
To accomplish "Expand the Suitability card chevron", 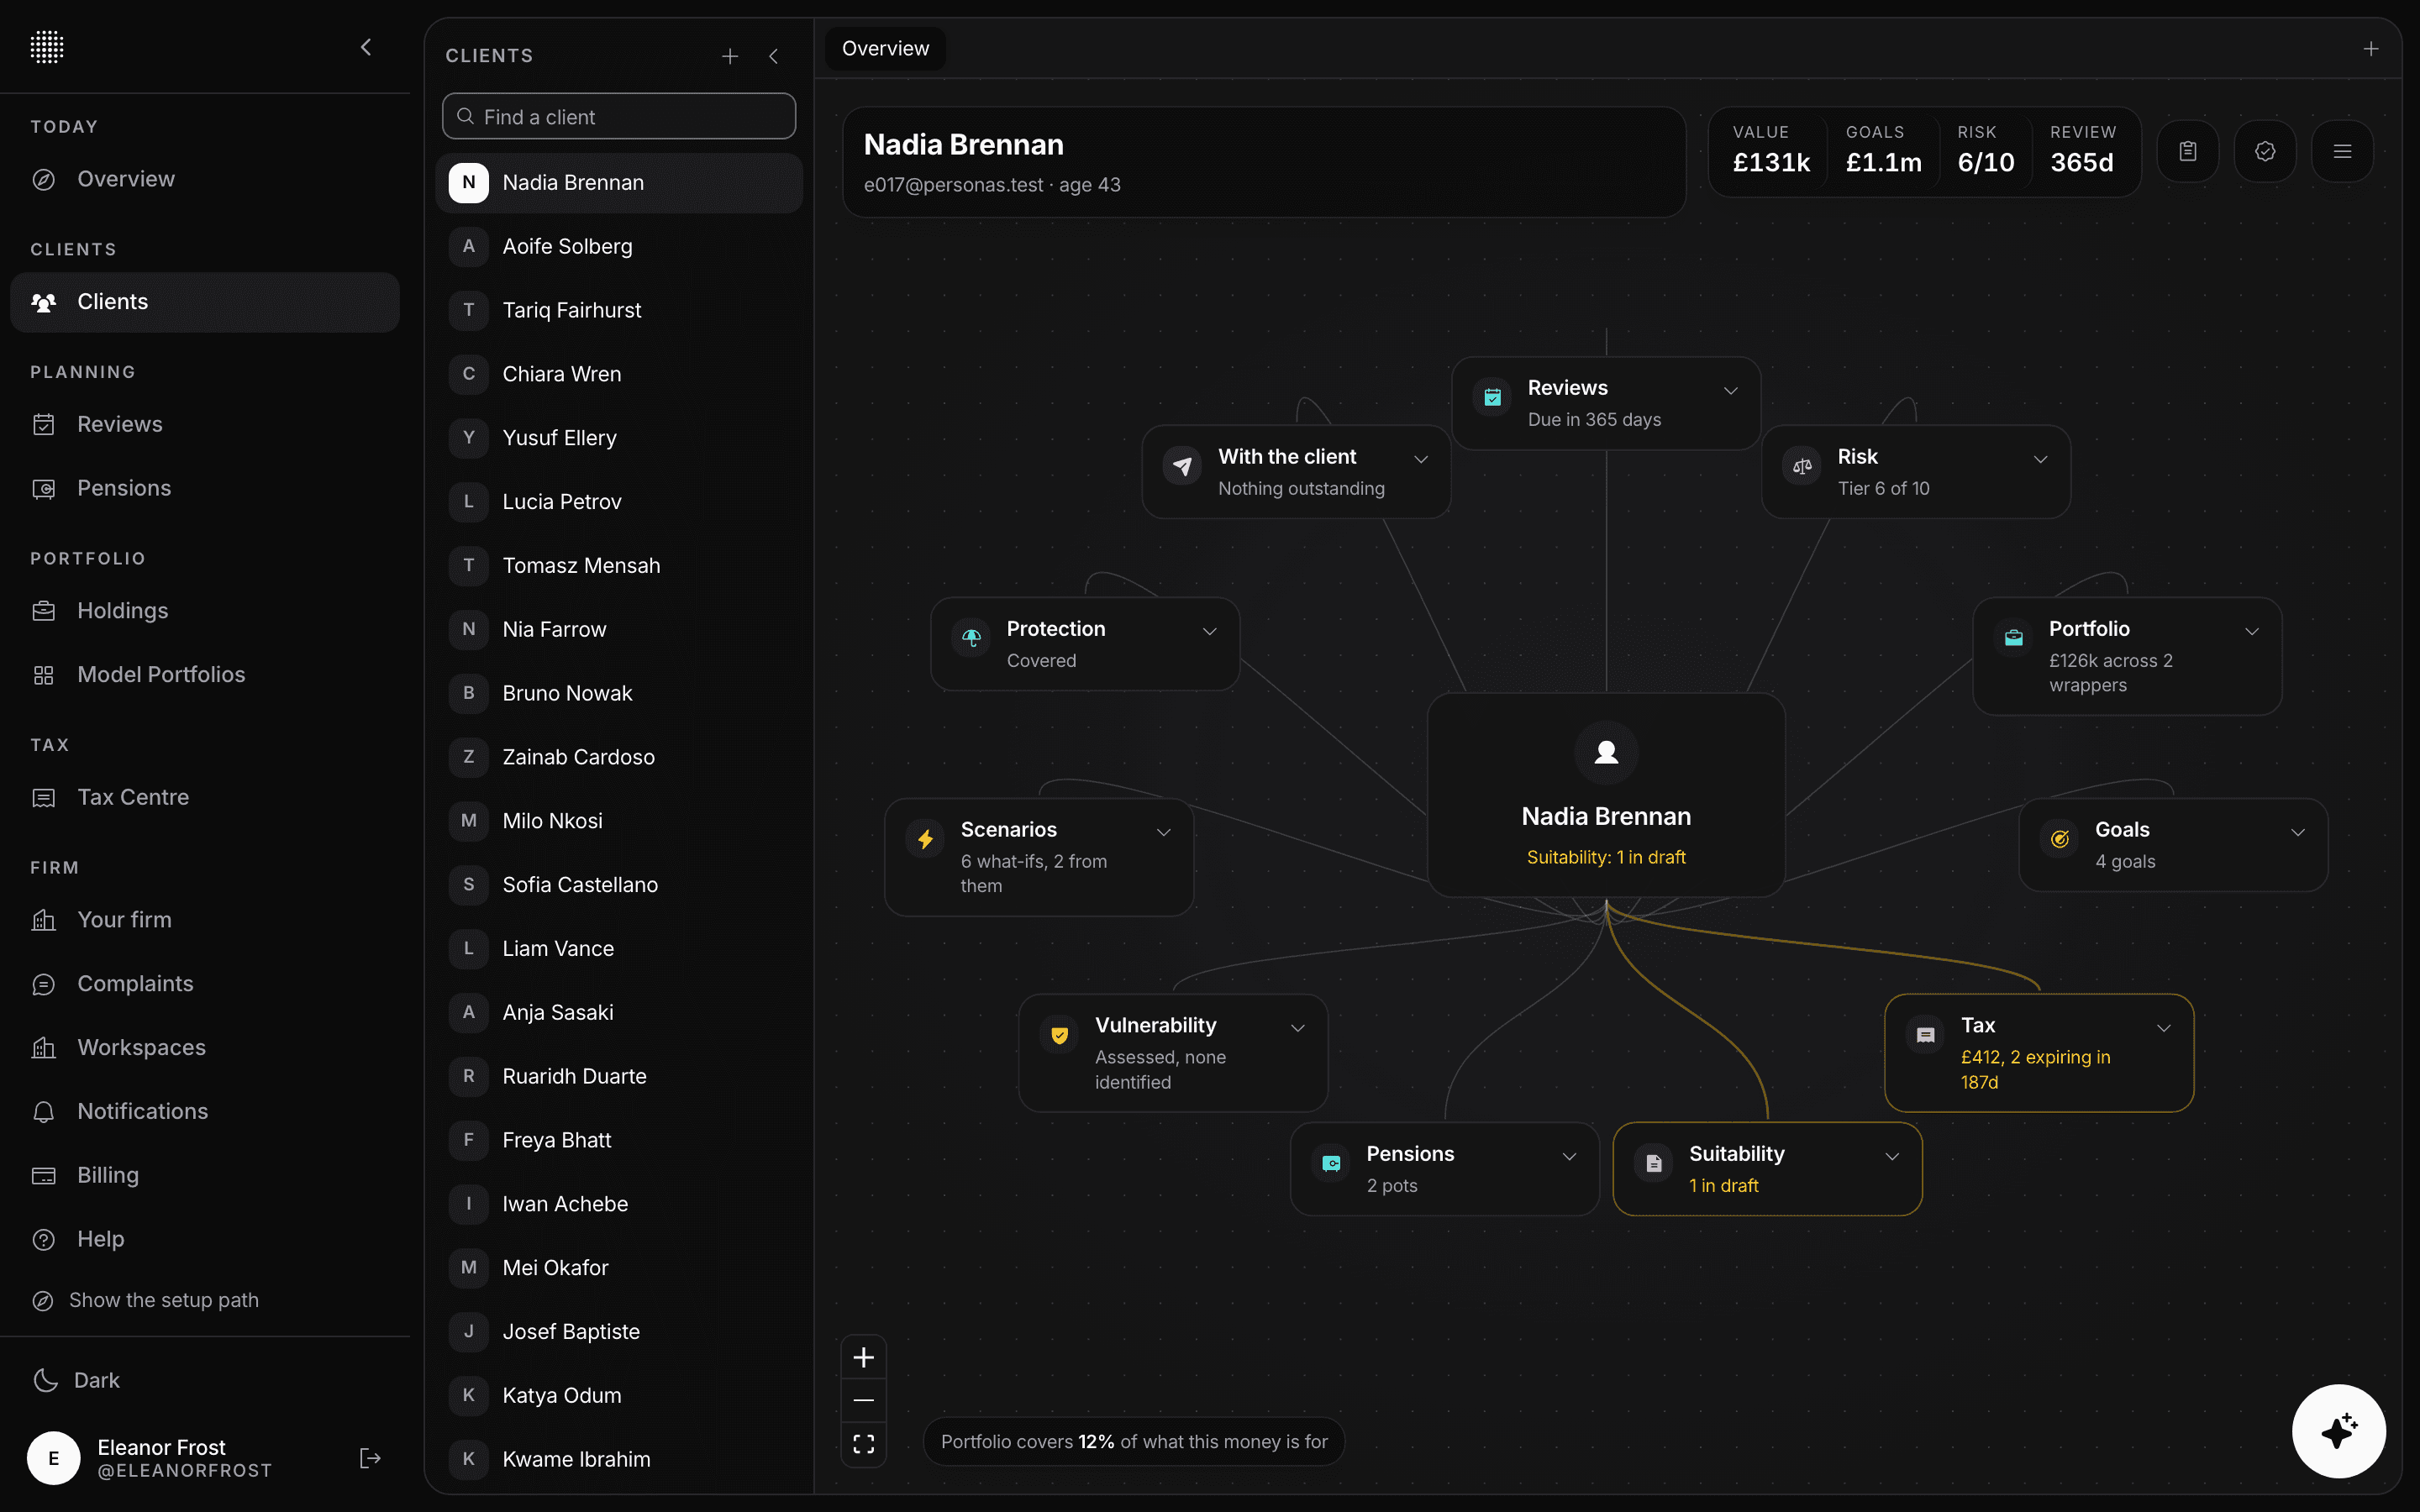I will (x=1892, y=1156).
